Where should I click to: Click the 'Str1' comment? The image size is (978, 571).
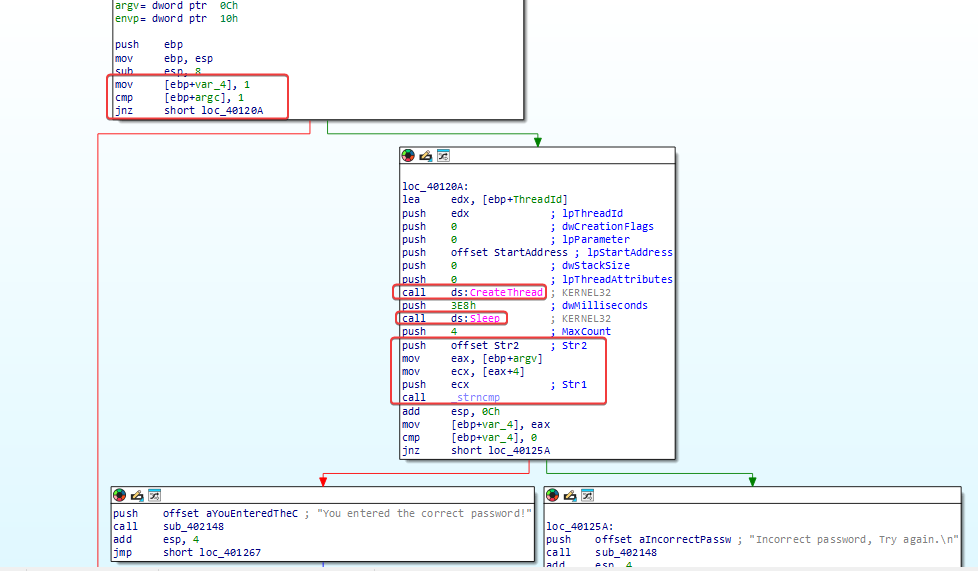click(574, 384)
